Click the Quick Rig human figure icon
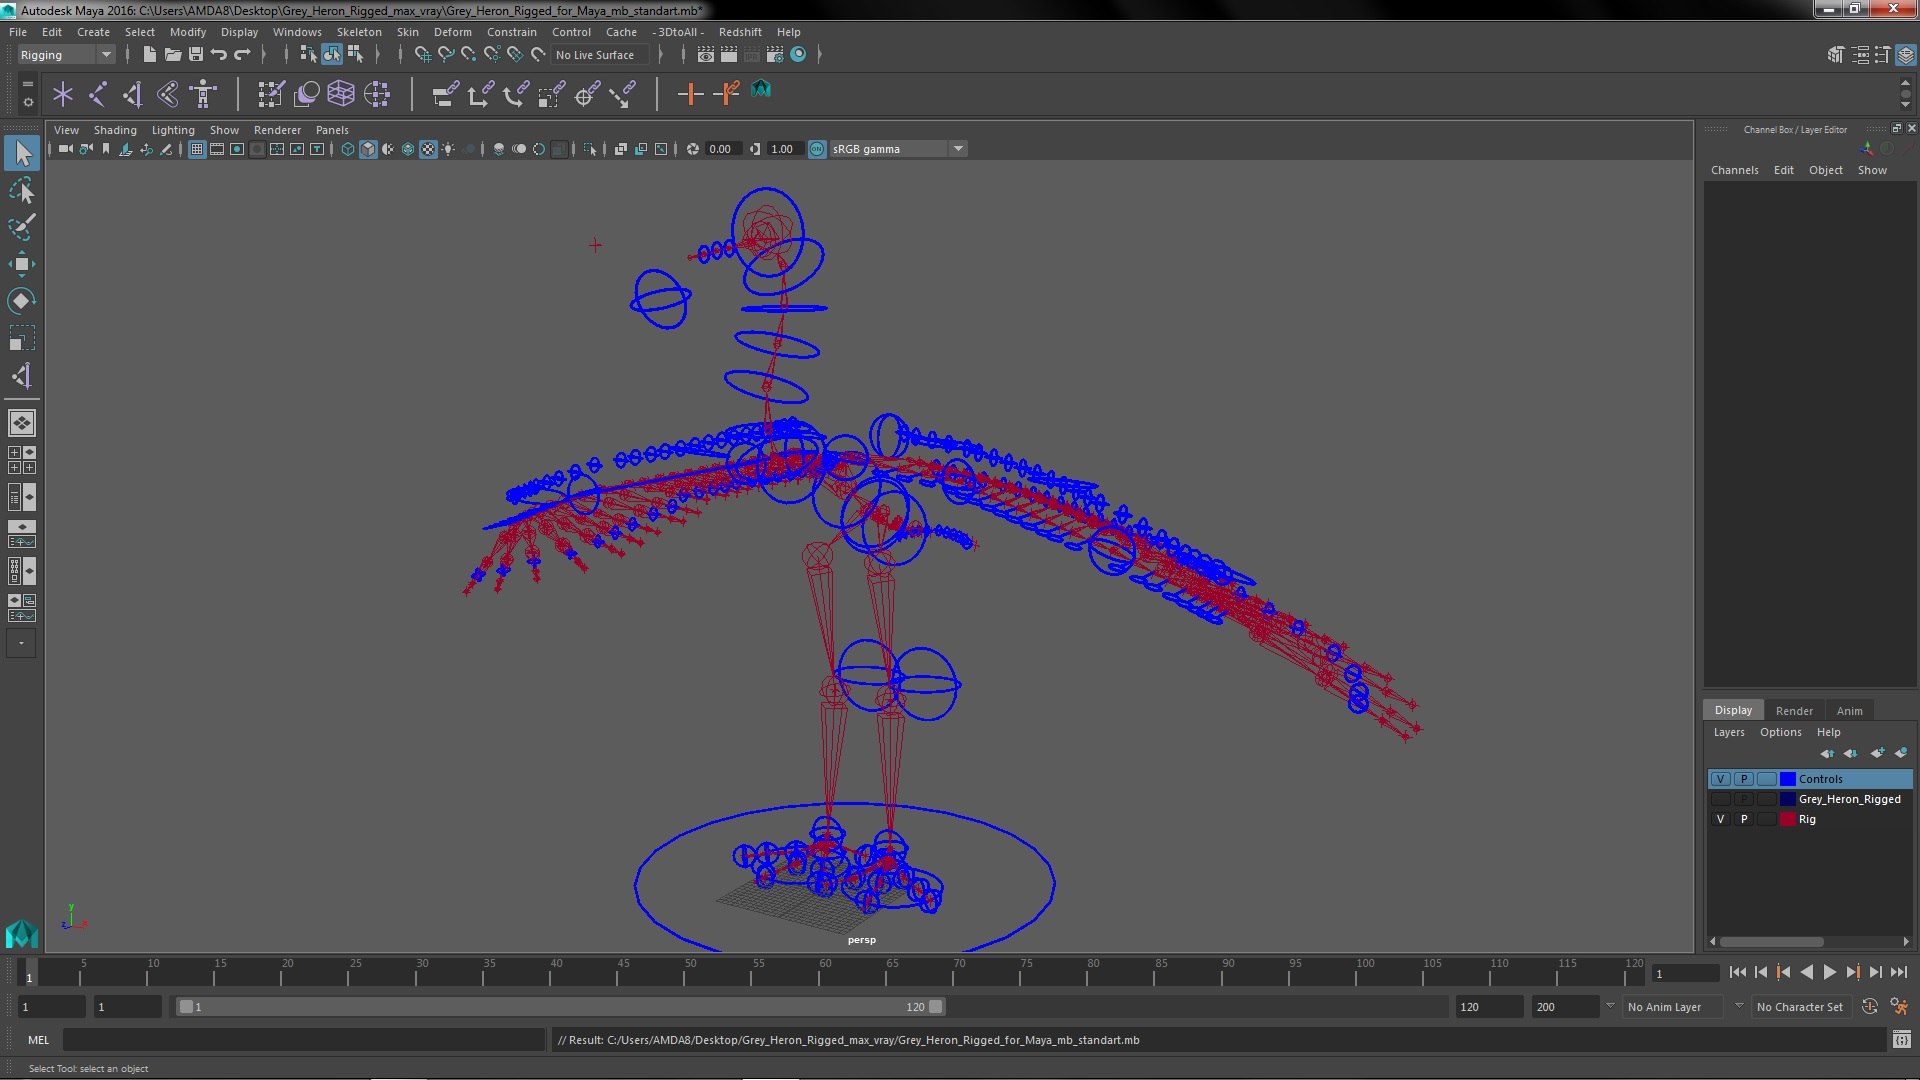The width and height of the screenshot is (1920, 1080). pos(203,94)
